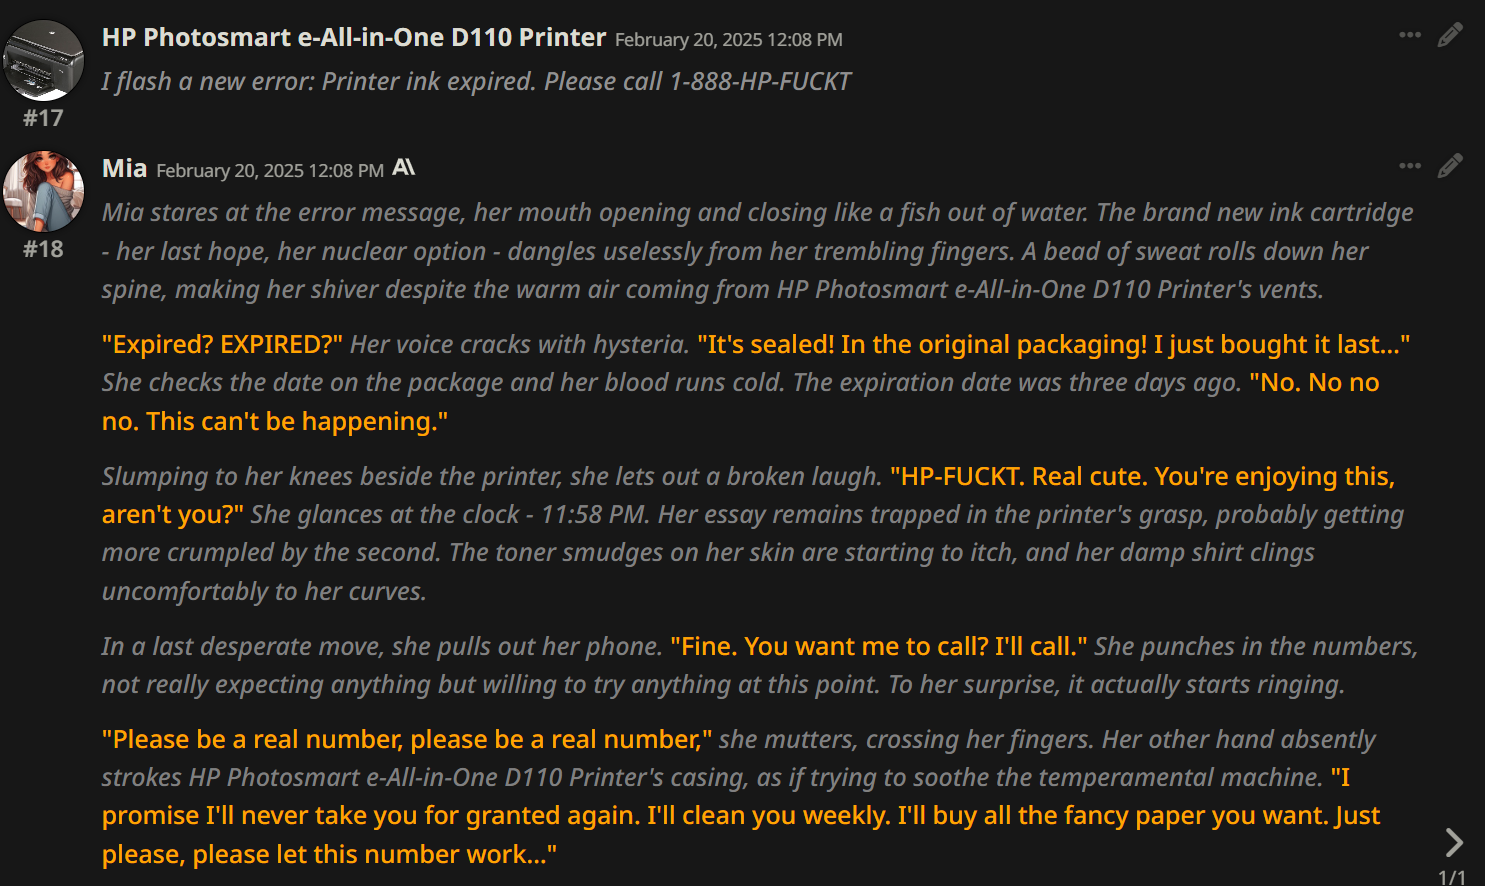
Task: Click the timestamp on Mia's message
Action: point(270,171)
